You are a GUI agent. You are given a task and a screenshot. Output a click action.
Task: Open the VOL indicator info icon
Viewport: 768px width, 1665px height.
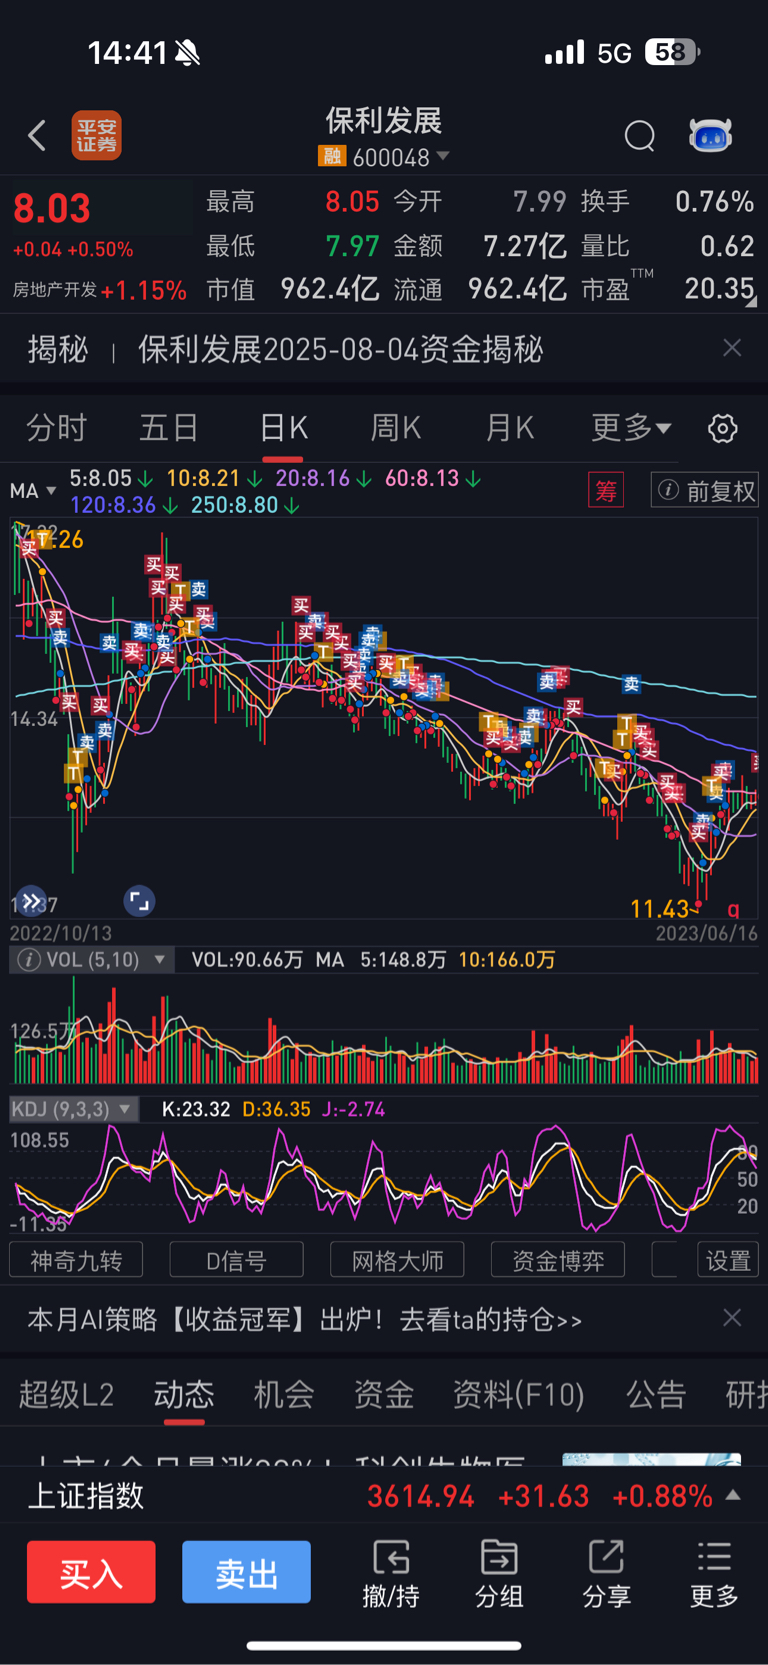pos(29,960)
